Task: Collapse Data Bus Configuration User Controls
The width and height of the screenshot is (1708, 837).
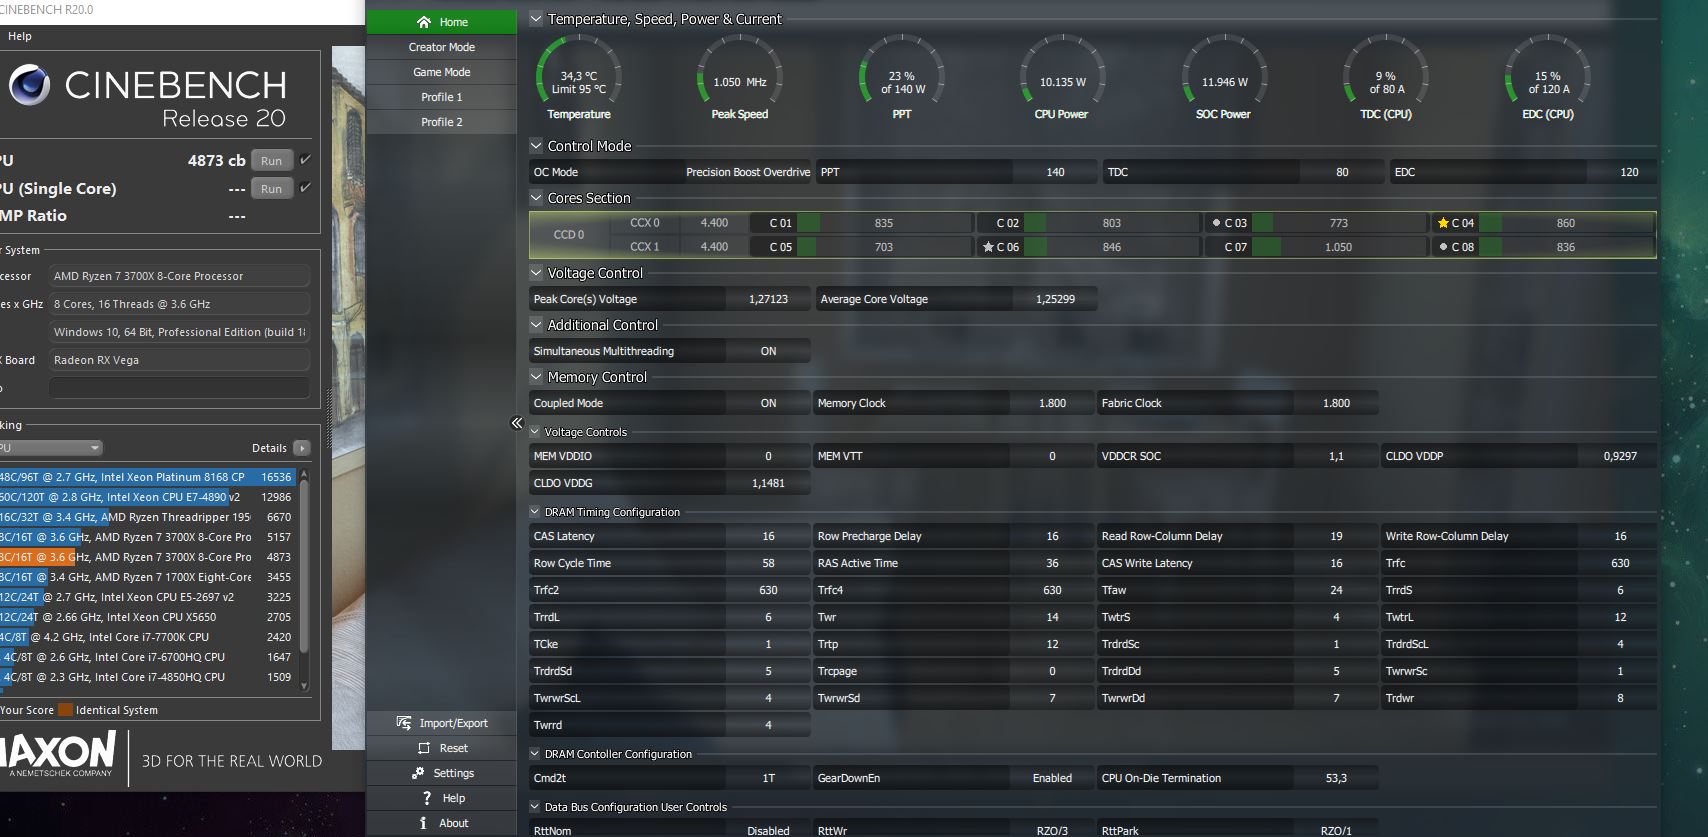Action: point(535,807)
